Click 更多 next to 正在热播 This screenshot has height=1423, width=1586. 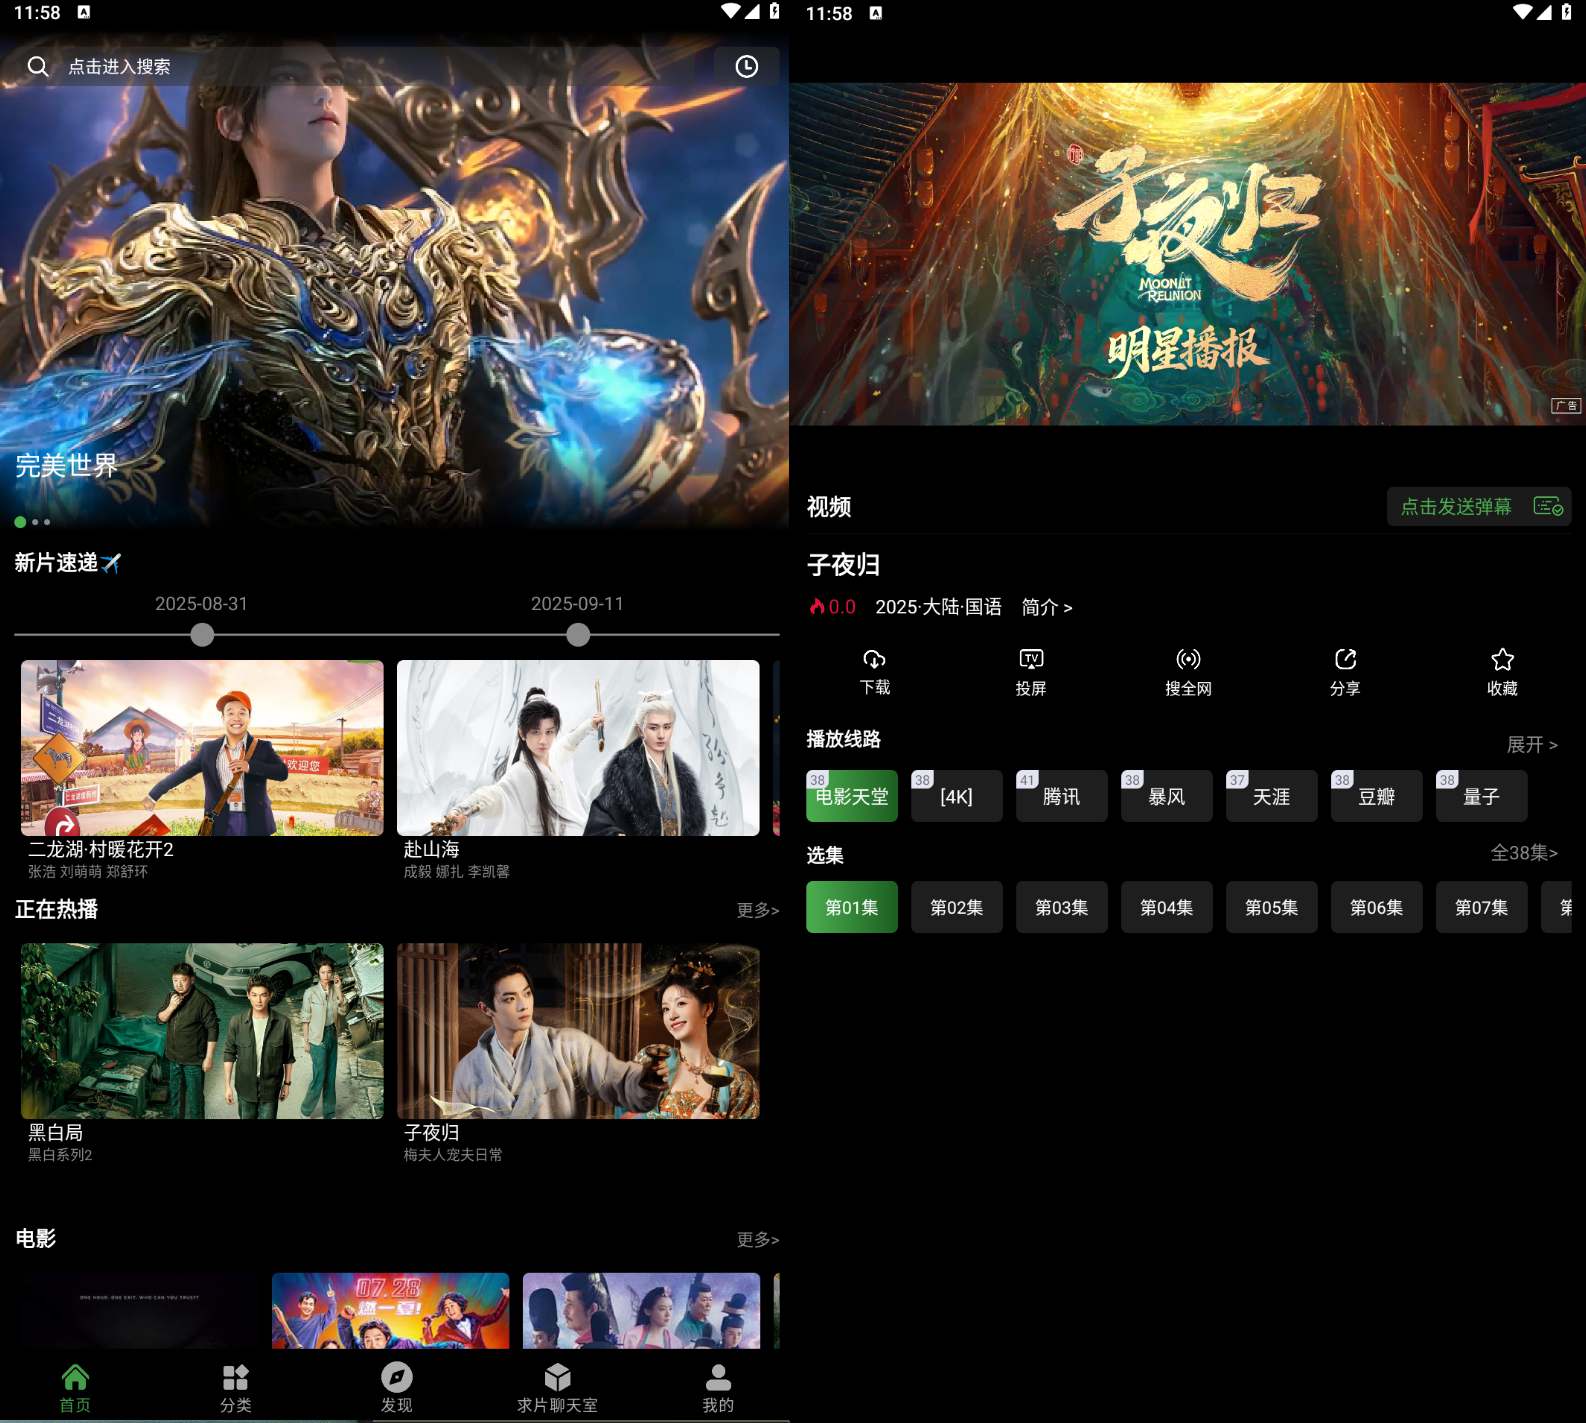758,910
